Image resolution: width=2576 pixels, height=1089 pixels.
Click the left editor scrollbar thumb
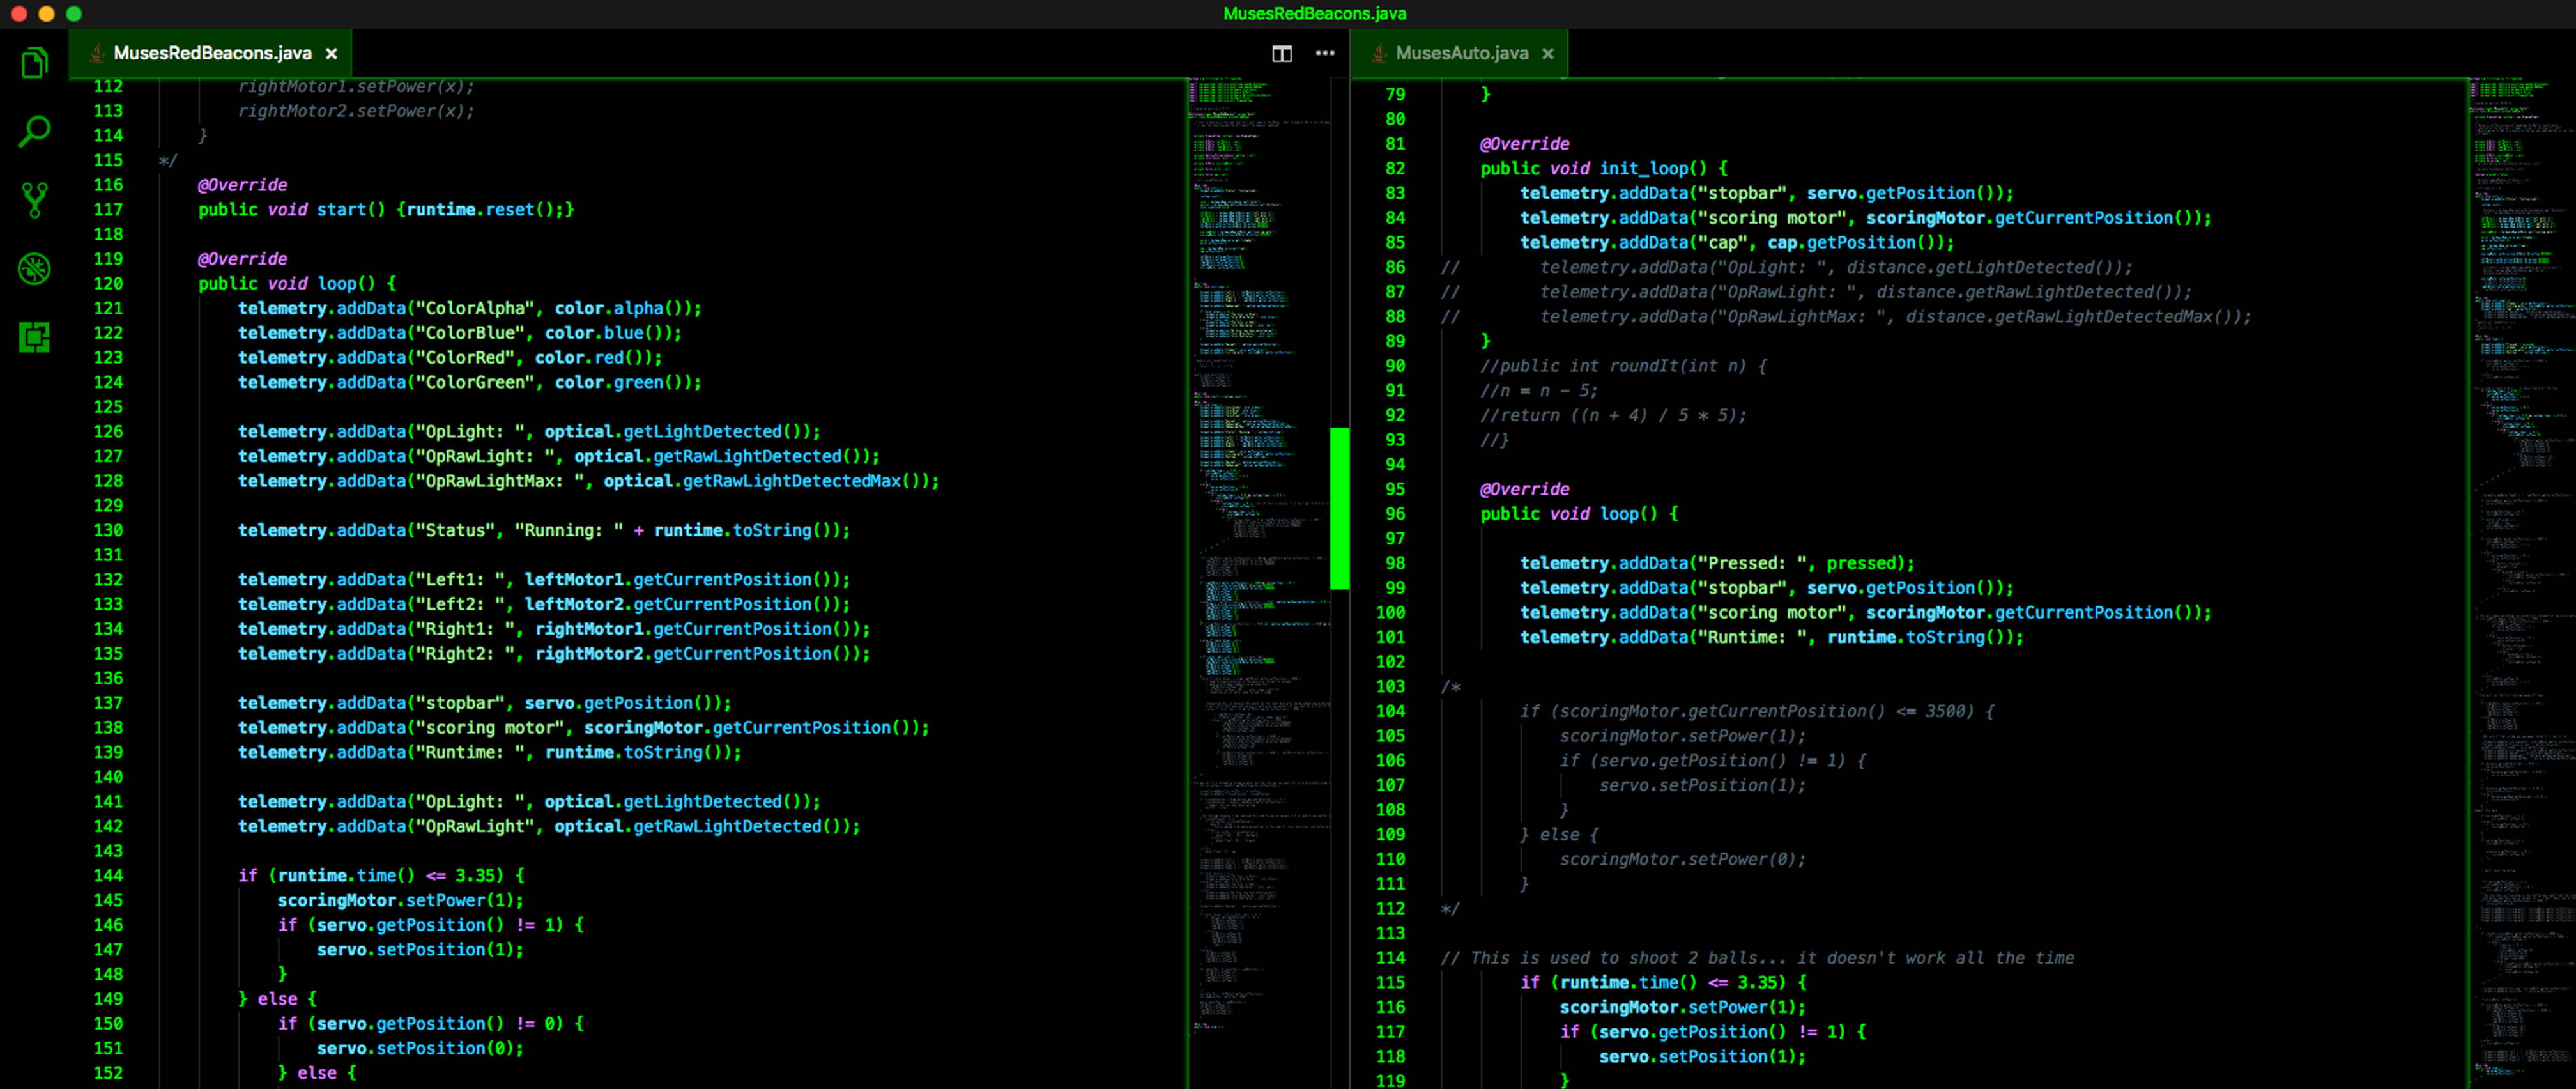[1340, 508]
